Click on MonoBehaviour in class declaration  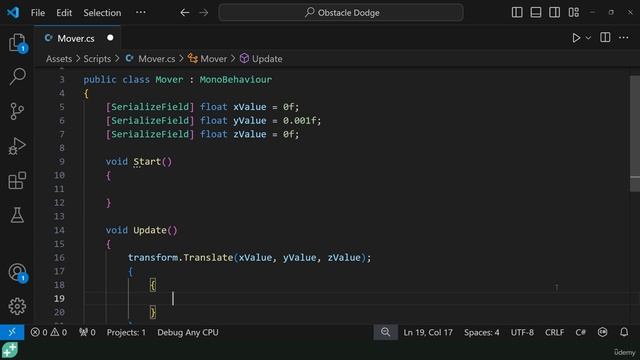[x=236, y=80]
